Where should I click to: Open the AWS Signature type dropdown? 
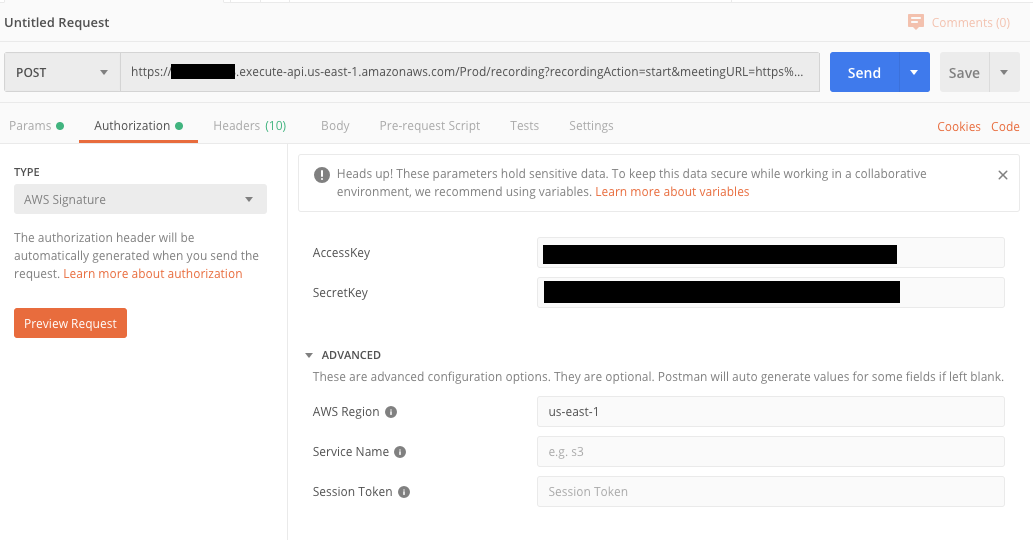(x=140, y=200)
